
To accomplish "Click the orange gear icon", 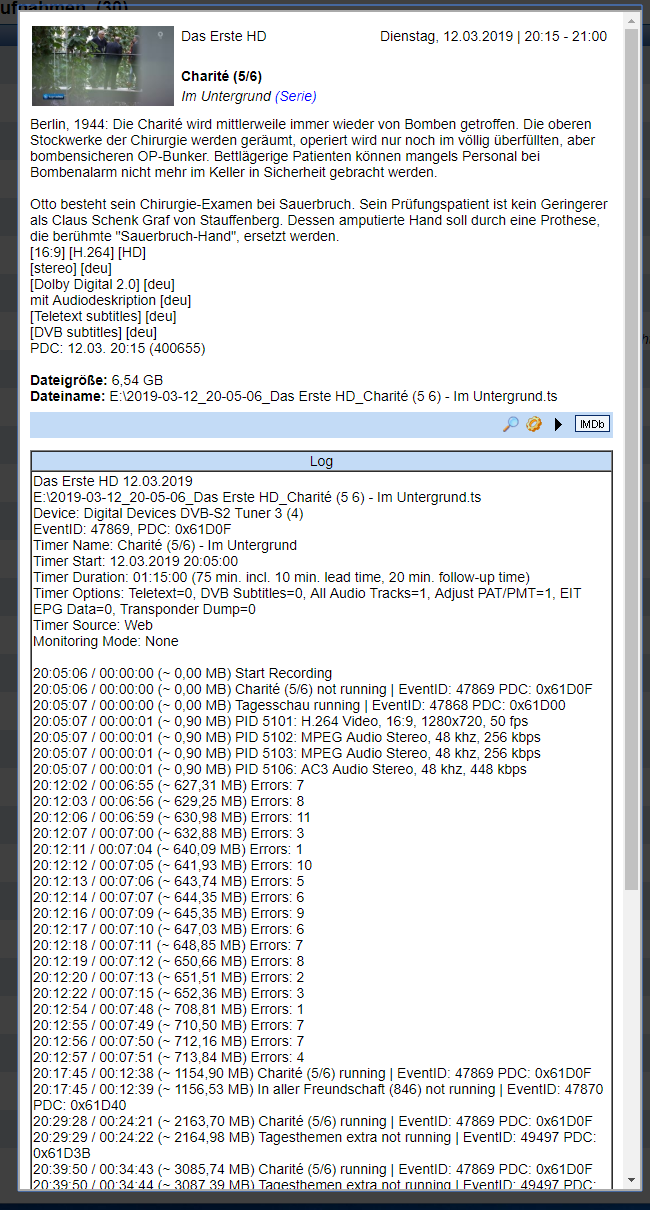I will pyautogui.click(x=534, y=424).
